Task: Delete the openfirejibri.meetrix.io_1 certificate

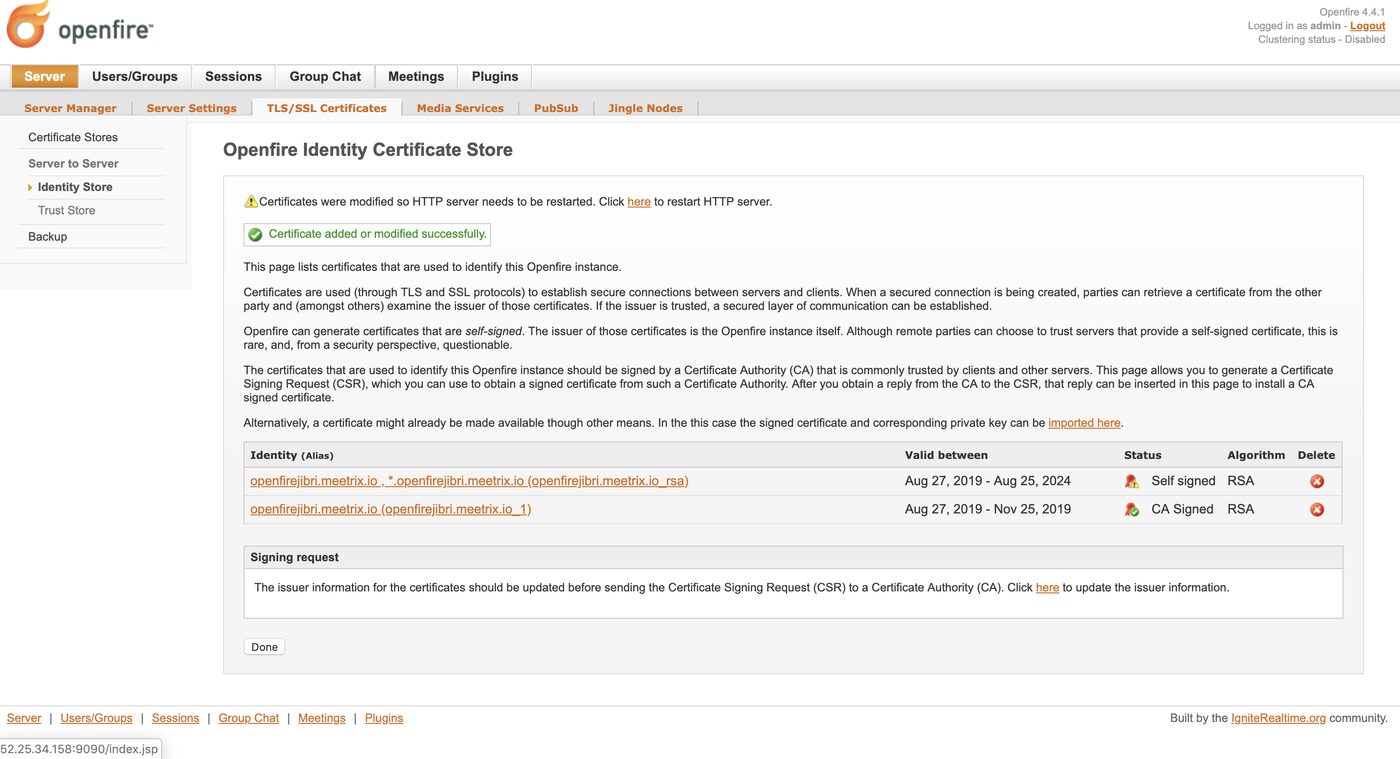Action: 1317,509
